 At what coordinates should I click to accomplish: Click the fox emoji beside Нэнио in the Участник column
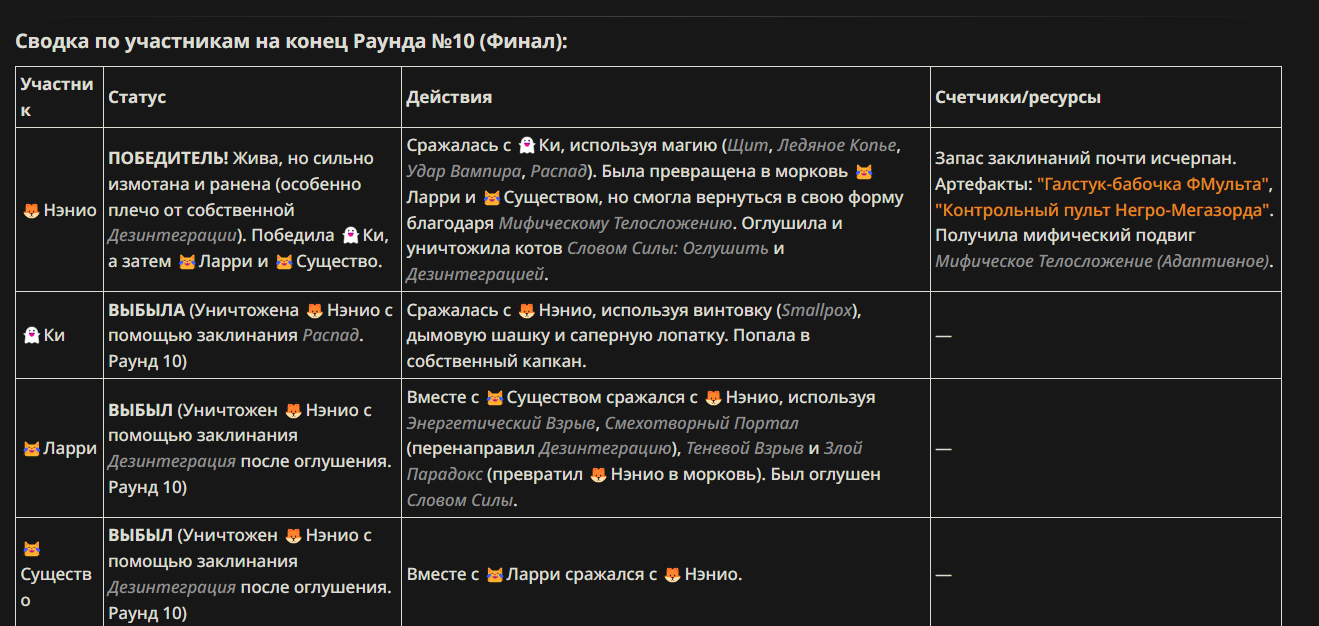(x=31, y=211)
